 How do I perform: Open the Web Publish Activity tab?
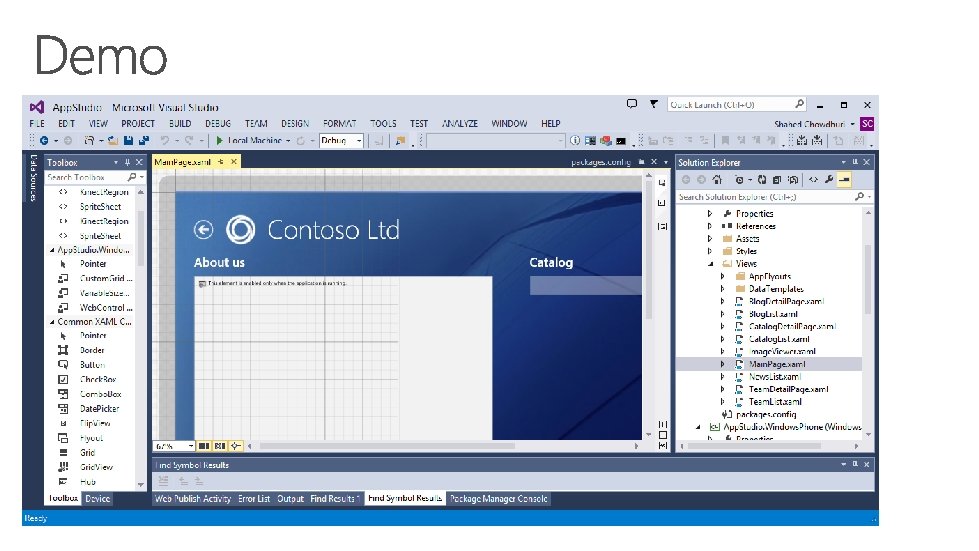(x=193, y=499)
